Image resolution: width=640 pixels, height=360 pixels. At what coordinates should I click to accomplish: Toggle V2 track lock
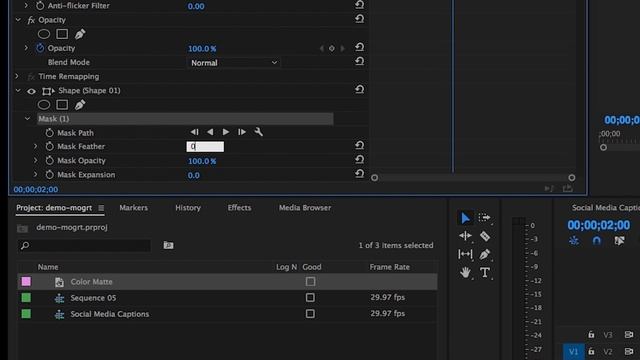[x=591, y=351]
